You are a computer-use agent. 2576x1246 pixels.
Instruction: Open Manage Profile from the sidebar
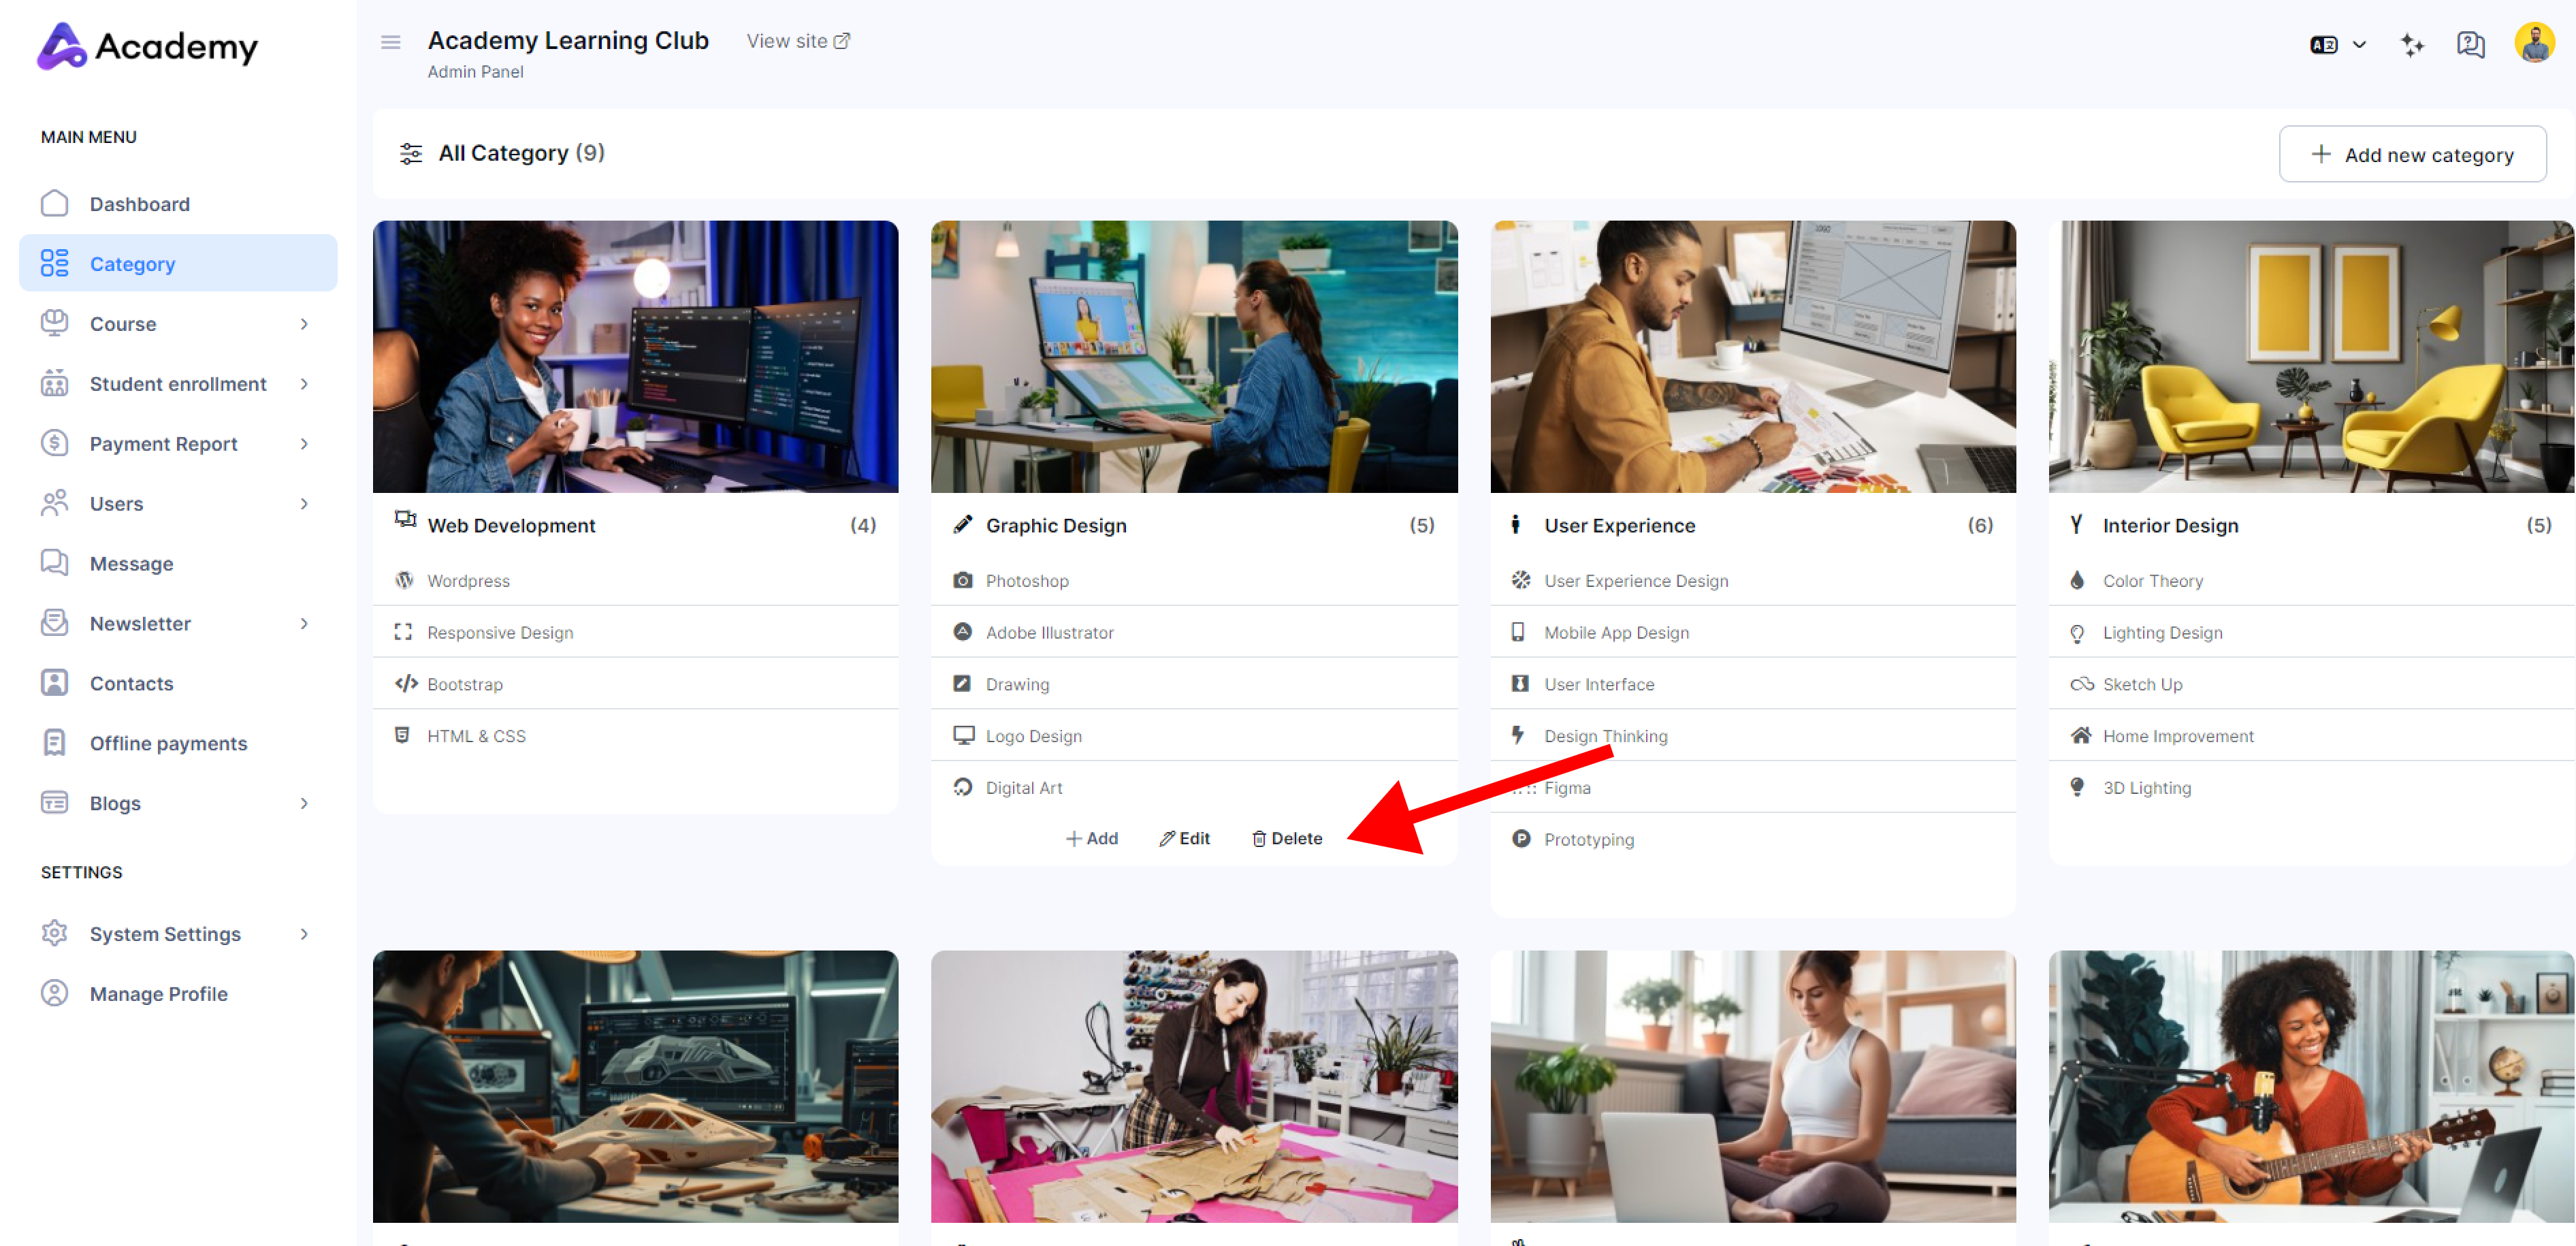(158, 993)
